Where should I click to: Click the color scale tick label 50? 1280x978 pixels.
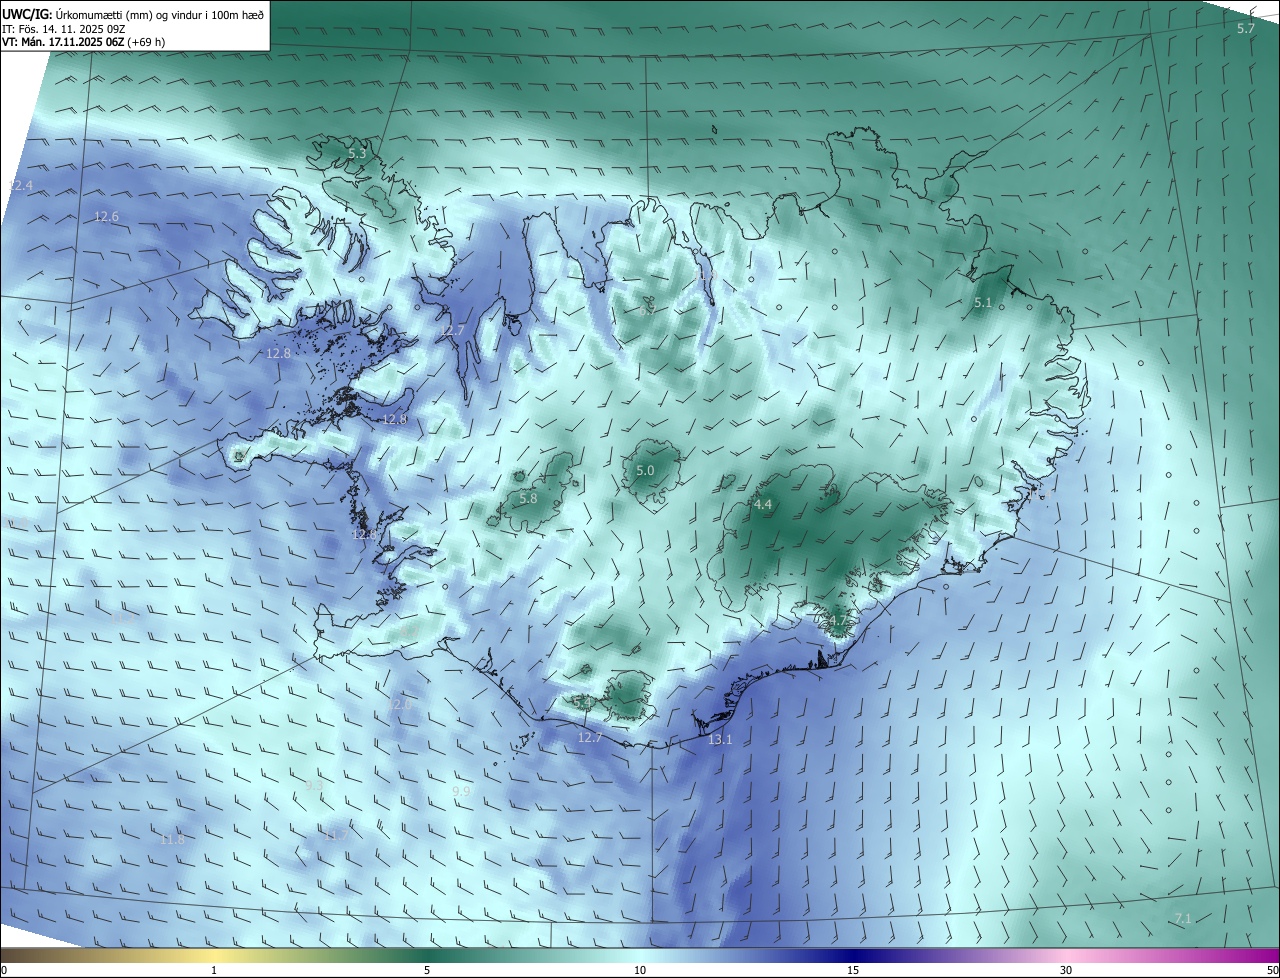(x=1272, y=971)
